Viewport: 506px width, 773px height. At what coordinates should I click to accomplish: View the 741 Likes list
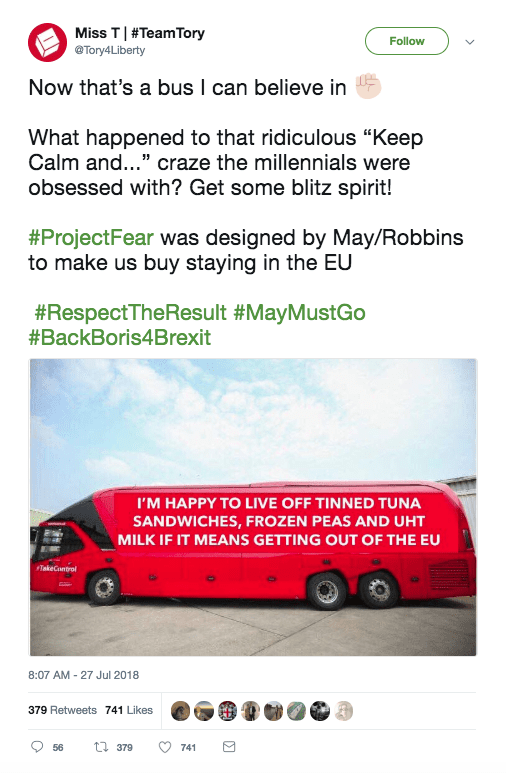click(x=129, y=710)
